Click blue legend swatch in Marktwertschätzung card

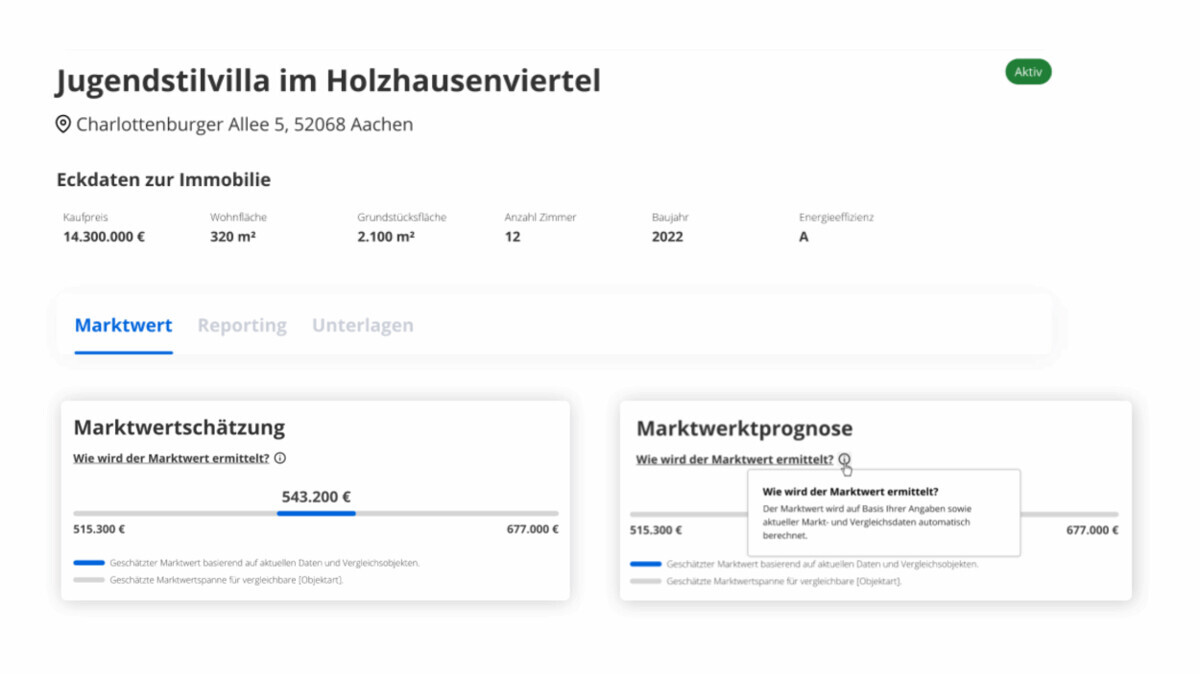click(x=89, y=563)
